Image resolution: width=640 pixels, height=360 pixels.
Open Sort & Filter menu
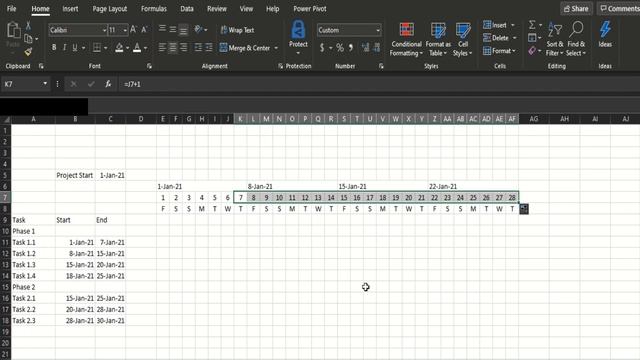point(555,39)
